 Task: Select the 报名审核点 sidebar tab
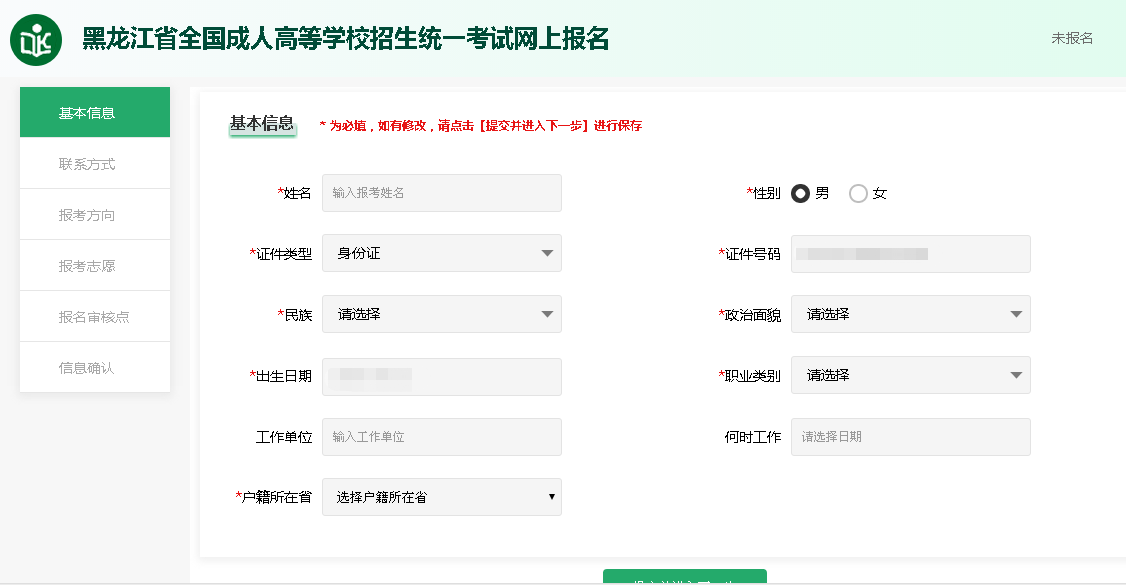pos(95,317)
